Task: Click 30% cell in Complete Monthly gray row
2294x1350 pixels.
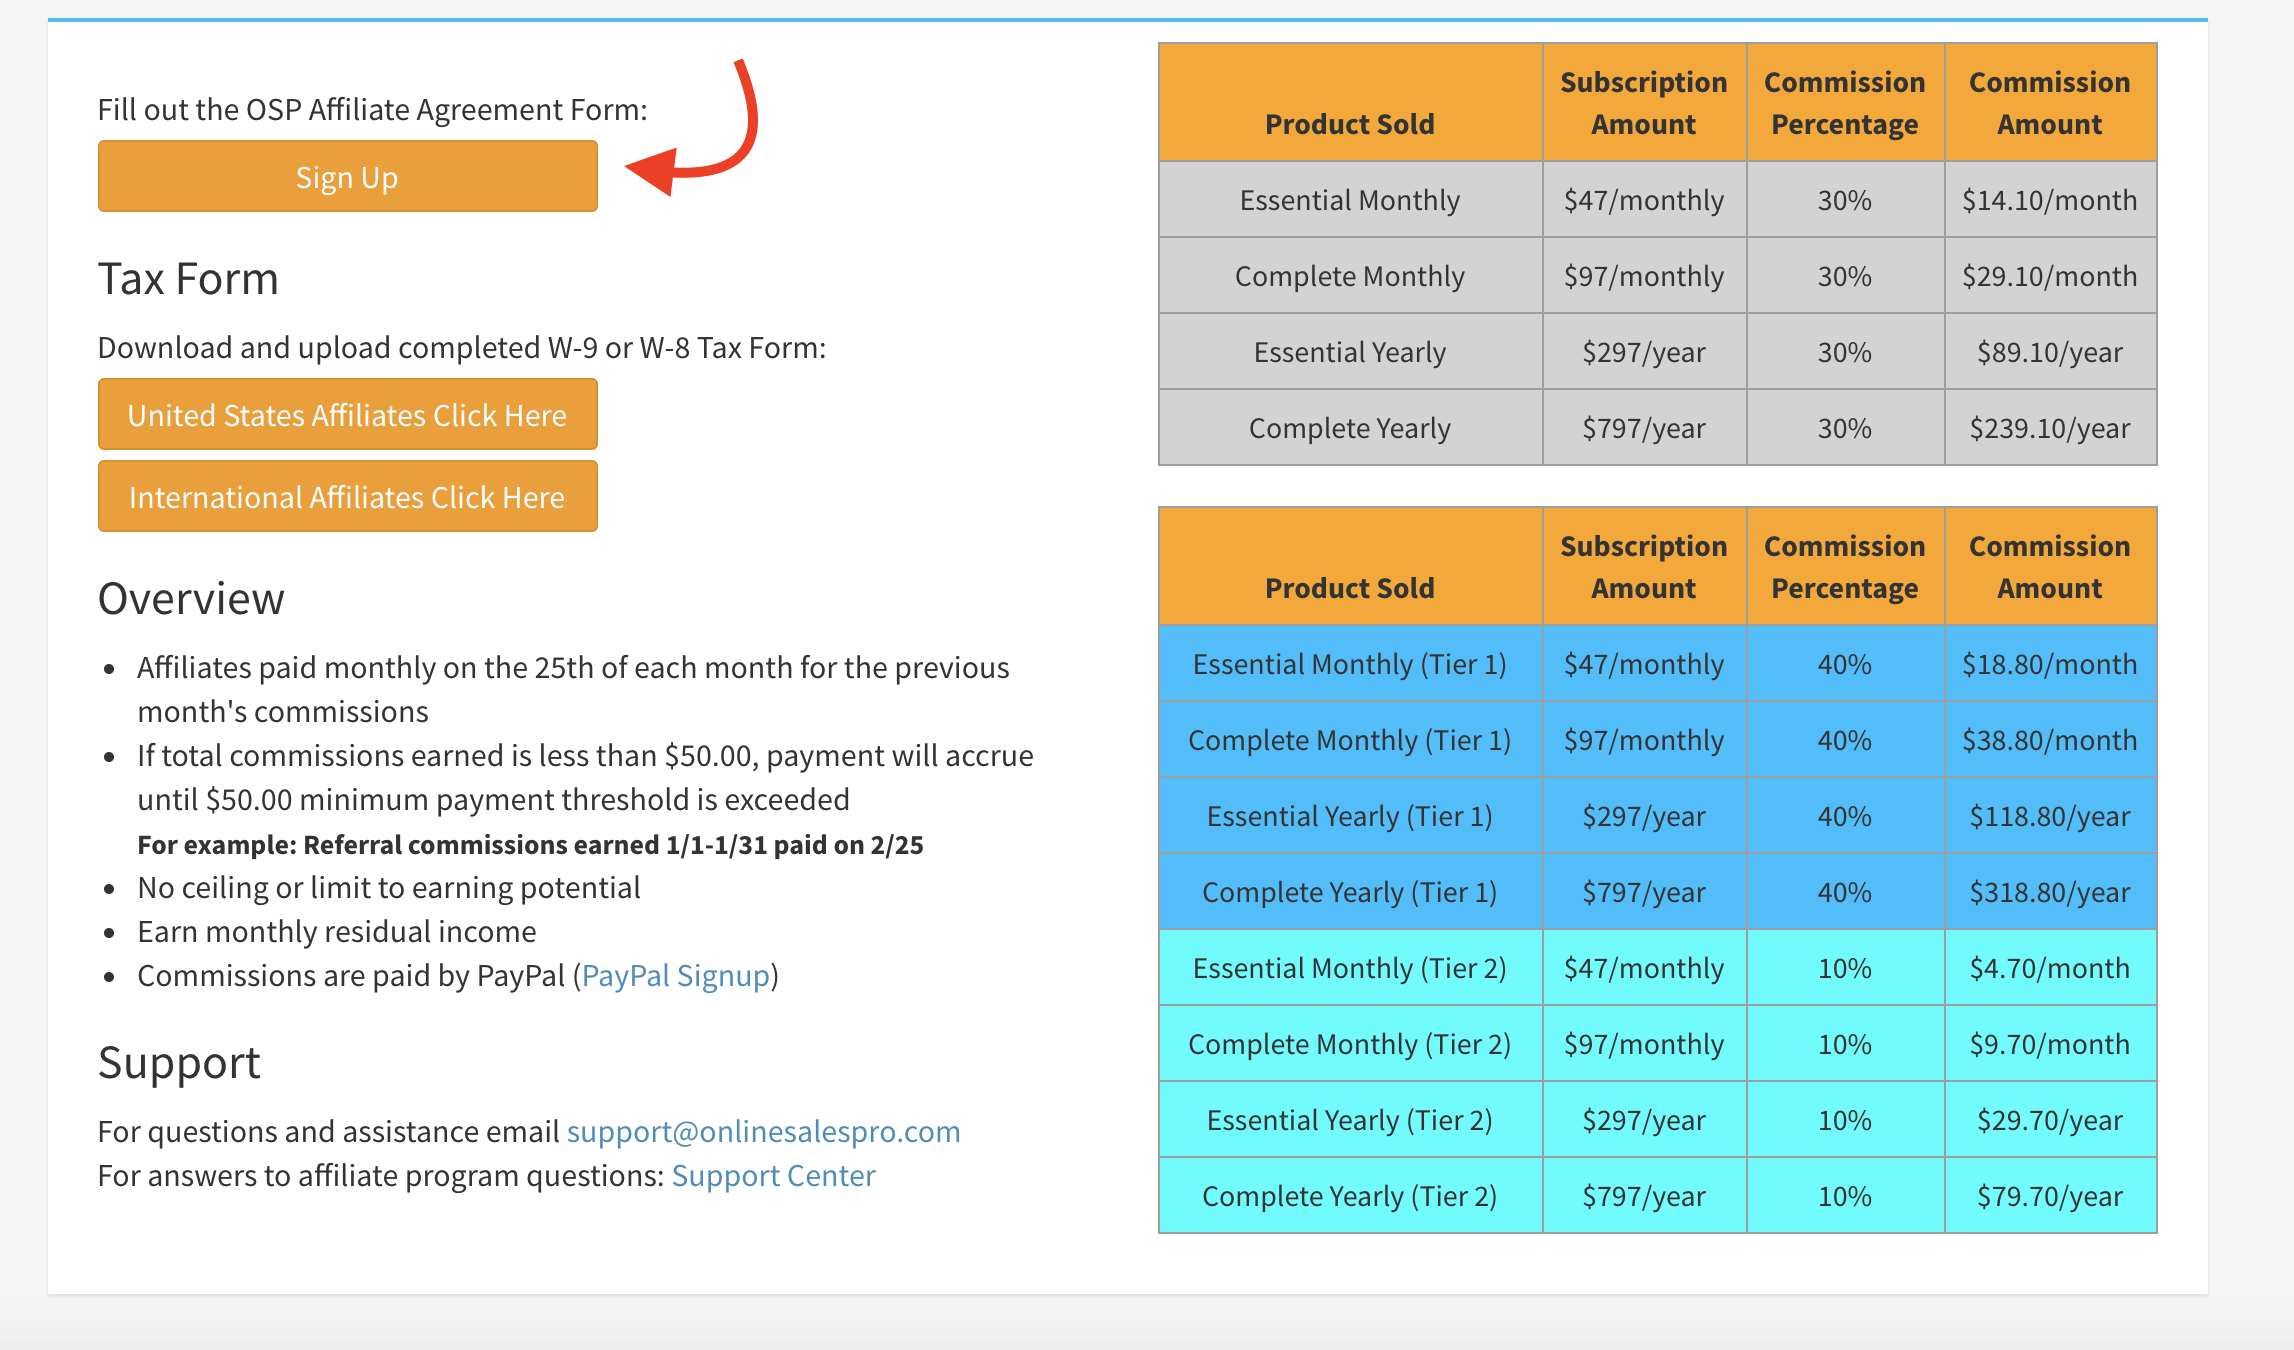Action: click(x=1845, y=276)
